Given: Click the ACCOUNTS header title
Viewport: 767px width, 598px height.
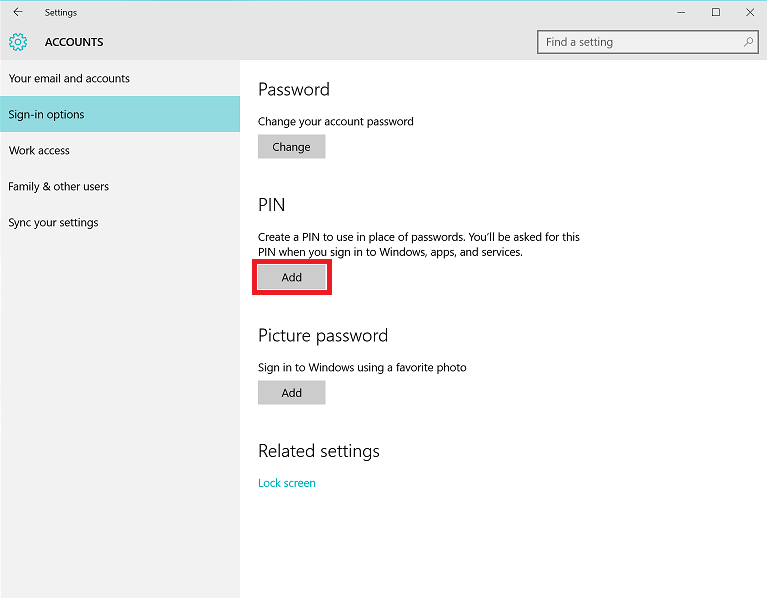Looking at the screenshot, I should pos(74,42).
